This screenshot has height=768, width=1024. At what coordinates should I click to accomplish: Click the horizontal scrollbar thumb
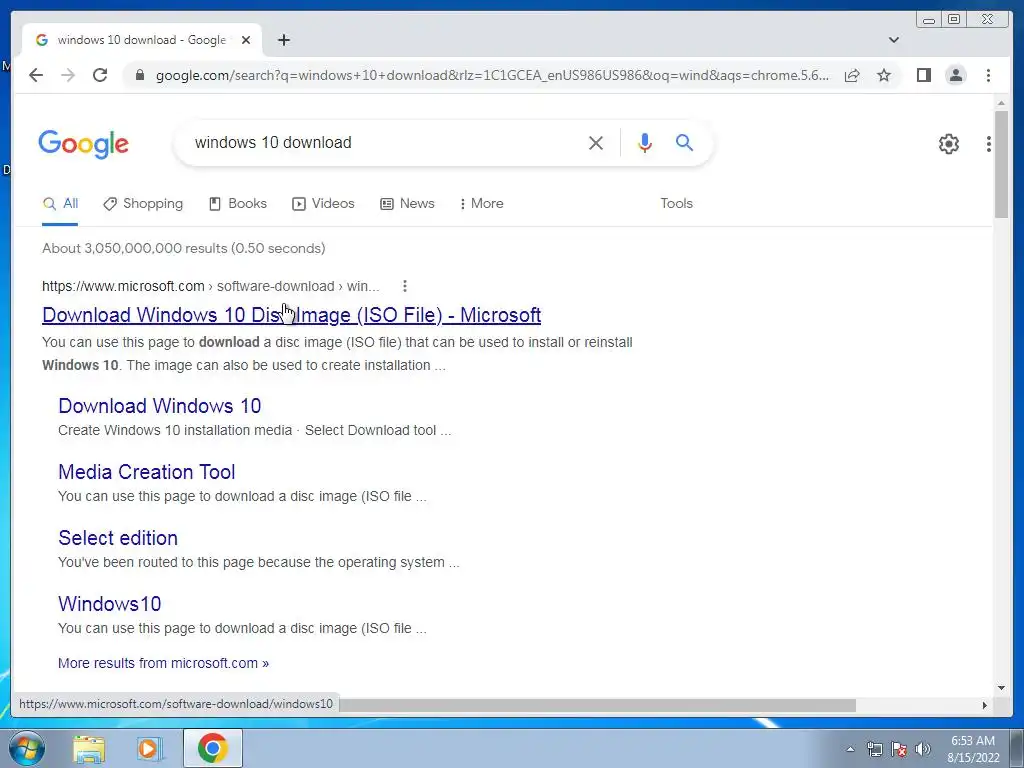pyautogui.click(x=598, y=705)
